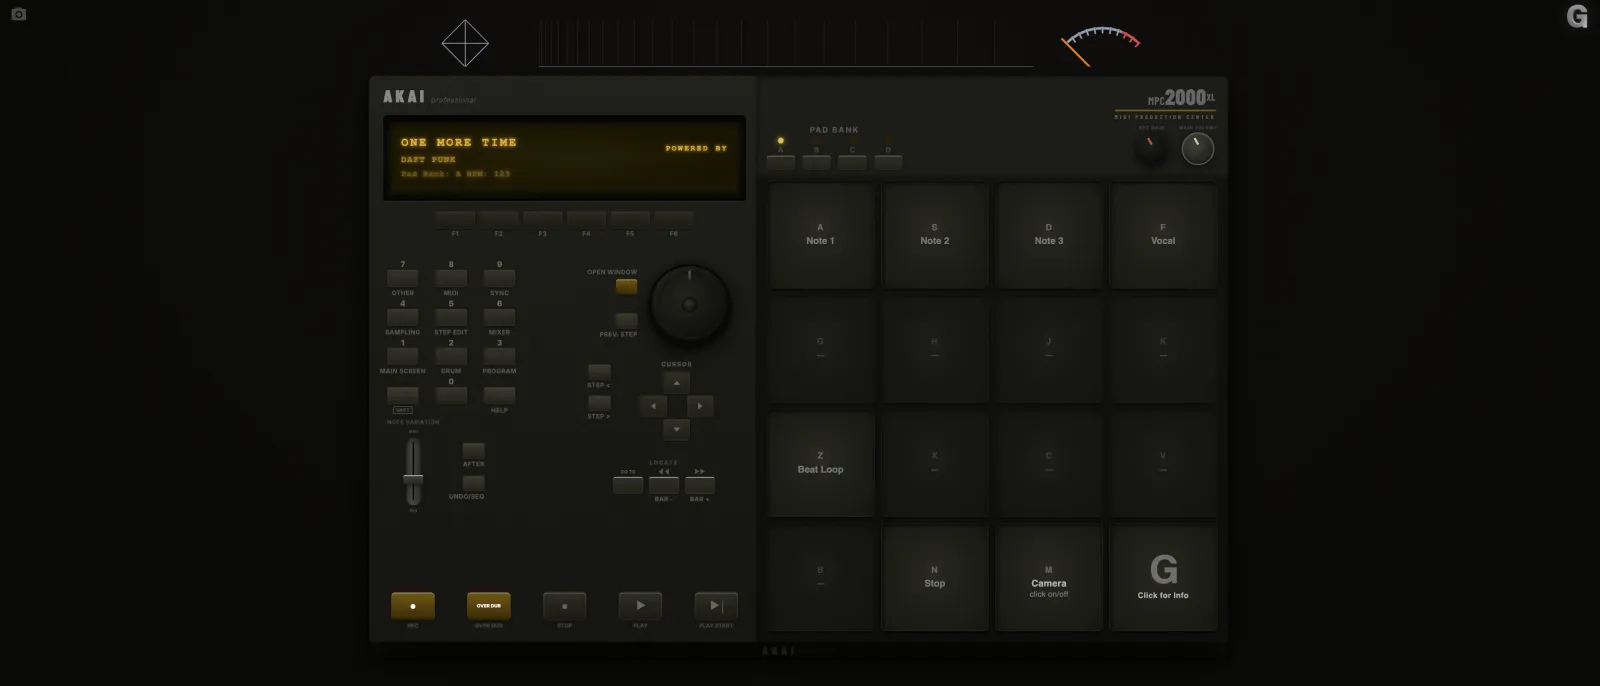This screenshot has height=686, width=1600.
Task: Click the STOP transport button
Action: 565,606
